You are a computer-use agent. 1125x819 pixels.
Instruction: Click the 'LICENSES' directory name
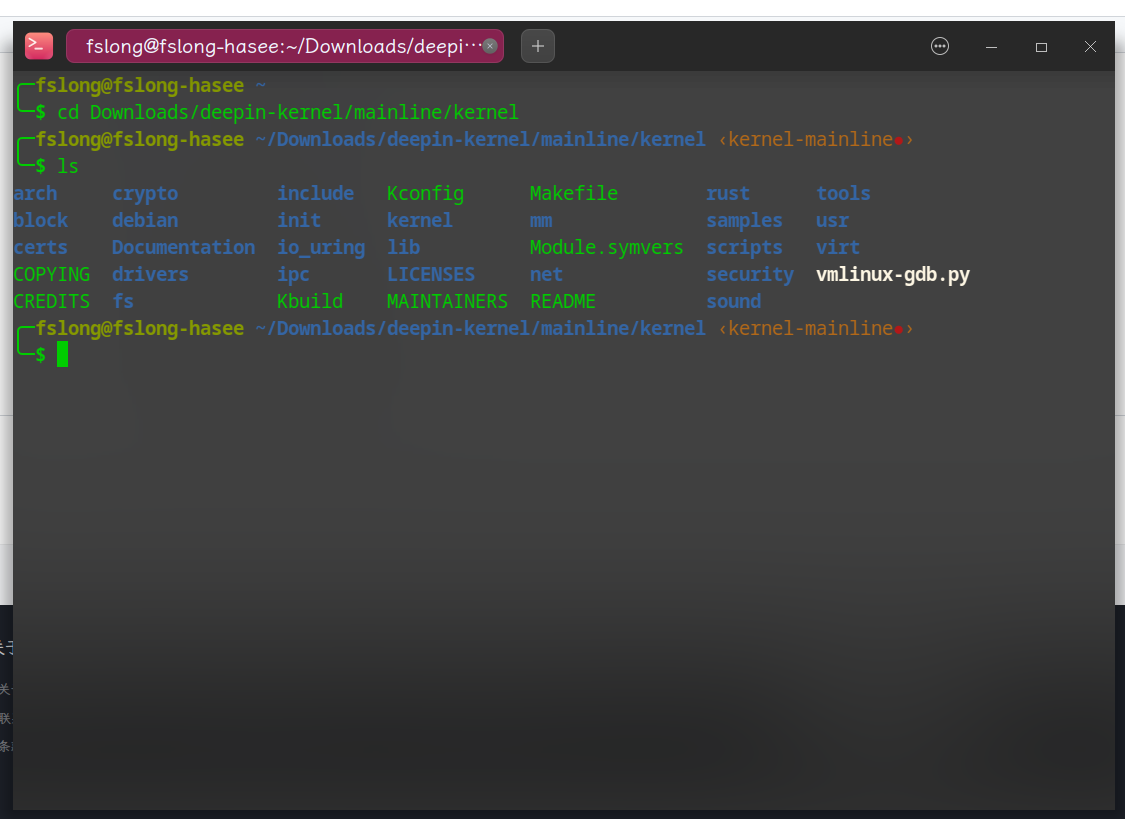431,275
